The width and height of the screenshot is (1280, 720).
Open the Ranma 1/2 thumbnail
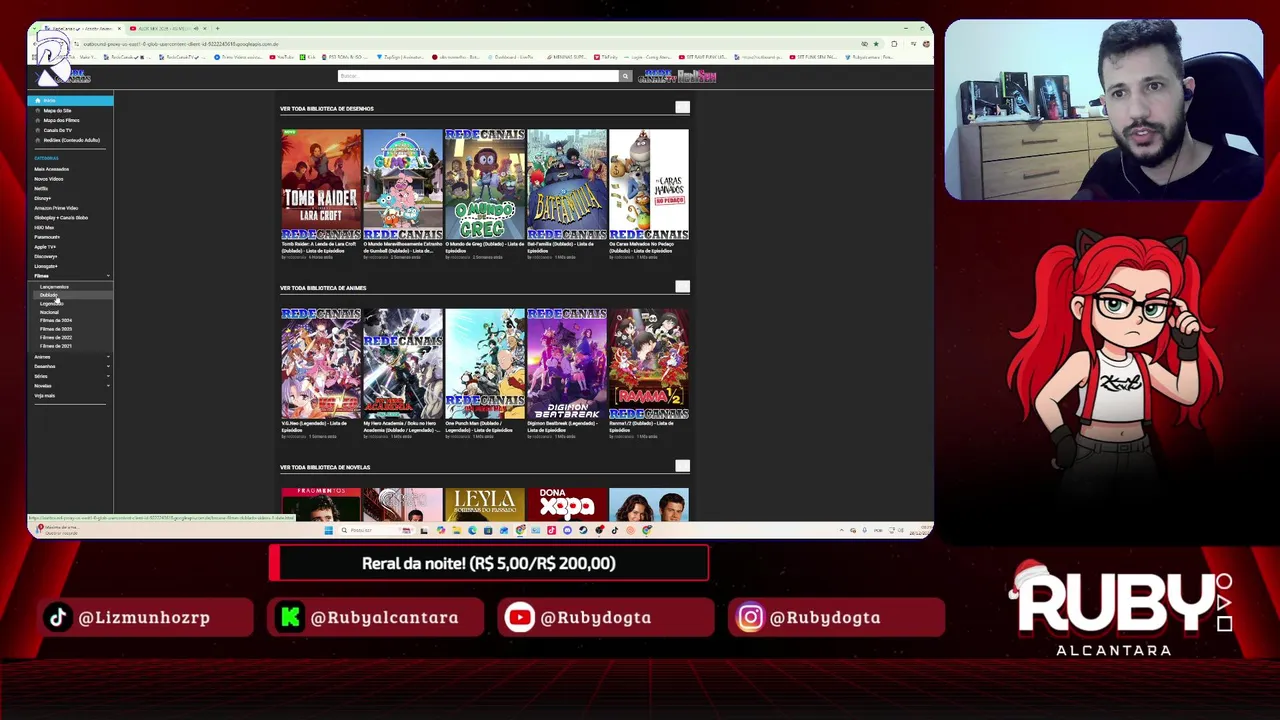(649, 364)
